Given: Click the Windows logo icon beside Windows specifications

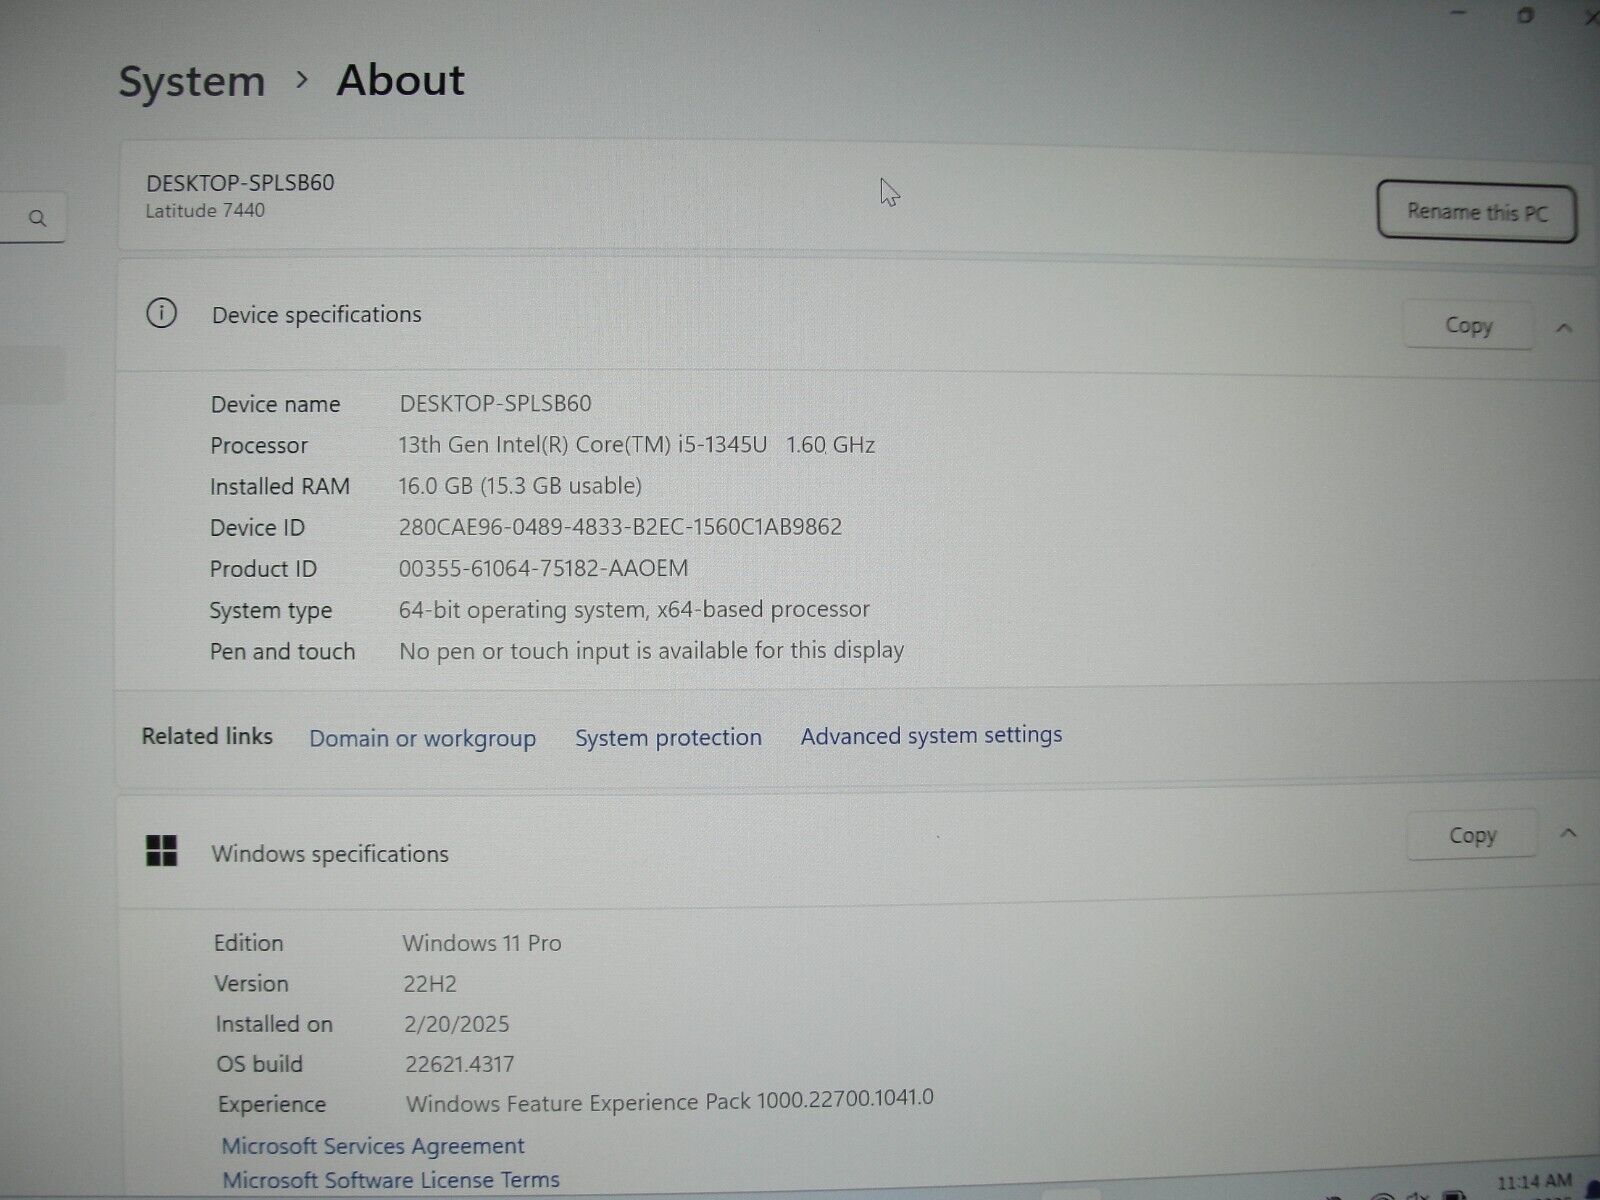Looking at the screenshot, I should [x=162, y=851].
